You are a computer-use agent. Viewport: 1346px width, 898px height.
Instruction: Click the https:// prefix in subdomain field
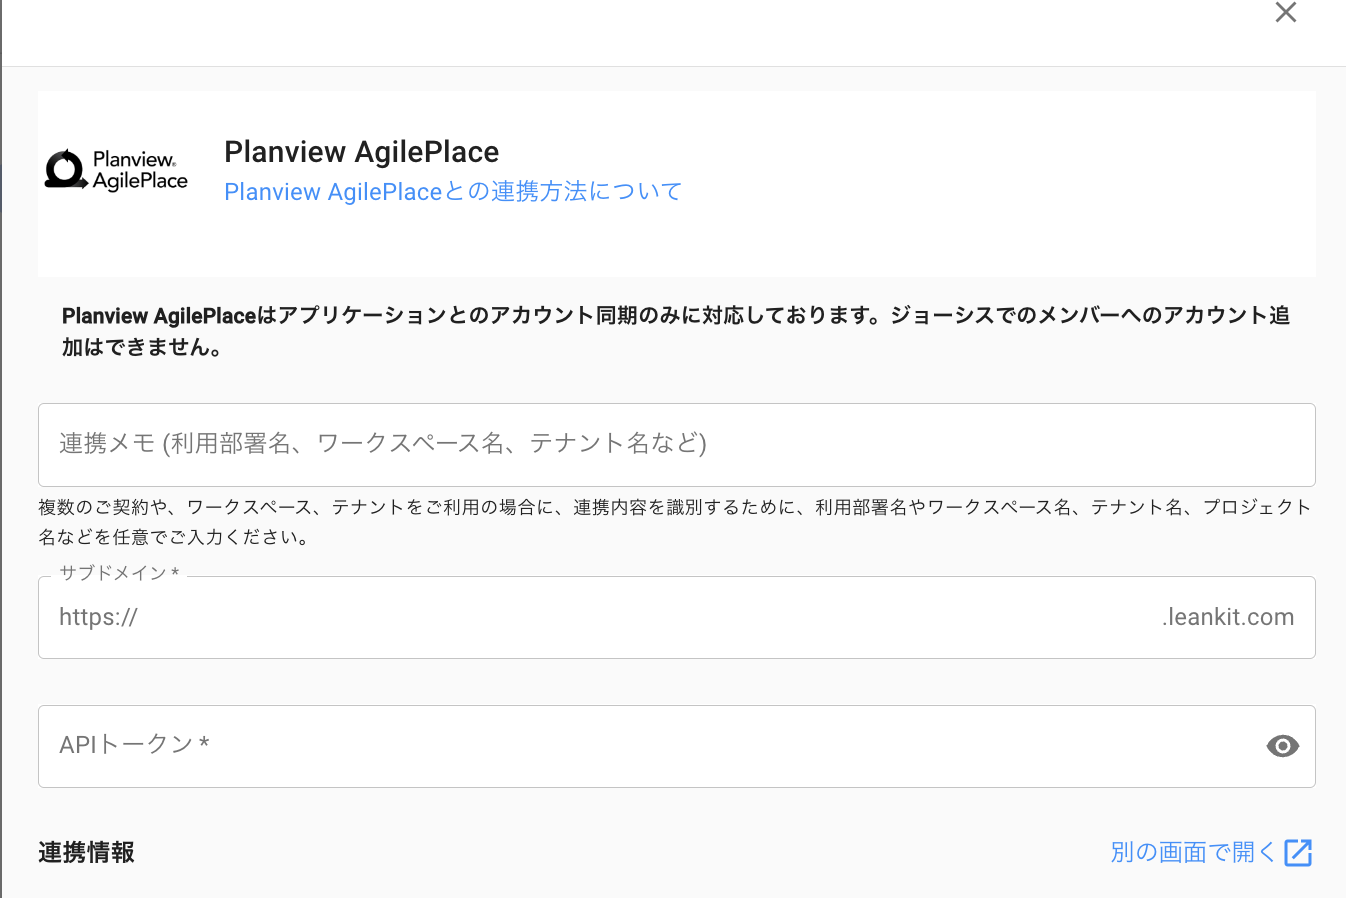point(98,617)
